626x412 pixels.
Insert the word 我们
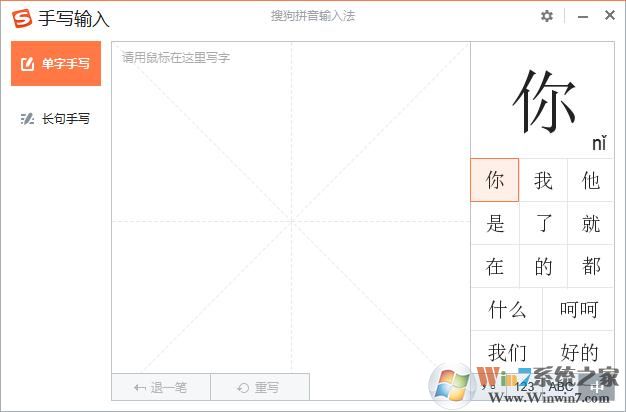pyautogui.click(x=507, y=353)
